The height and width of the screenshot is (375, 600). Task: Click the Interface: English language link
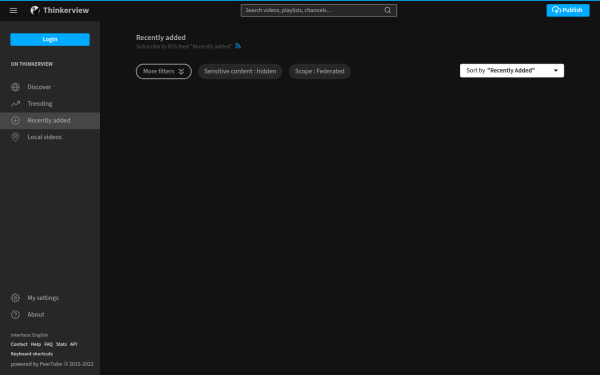[x=29, y=335]
